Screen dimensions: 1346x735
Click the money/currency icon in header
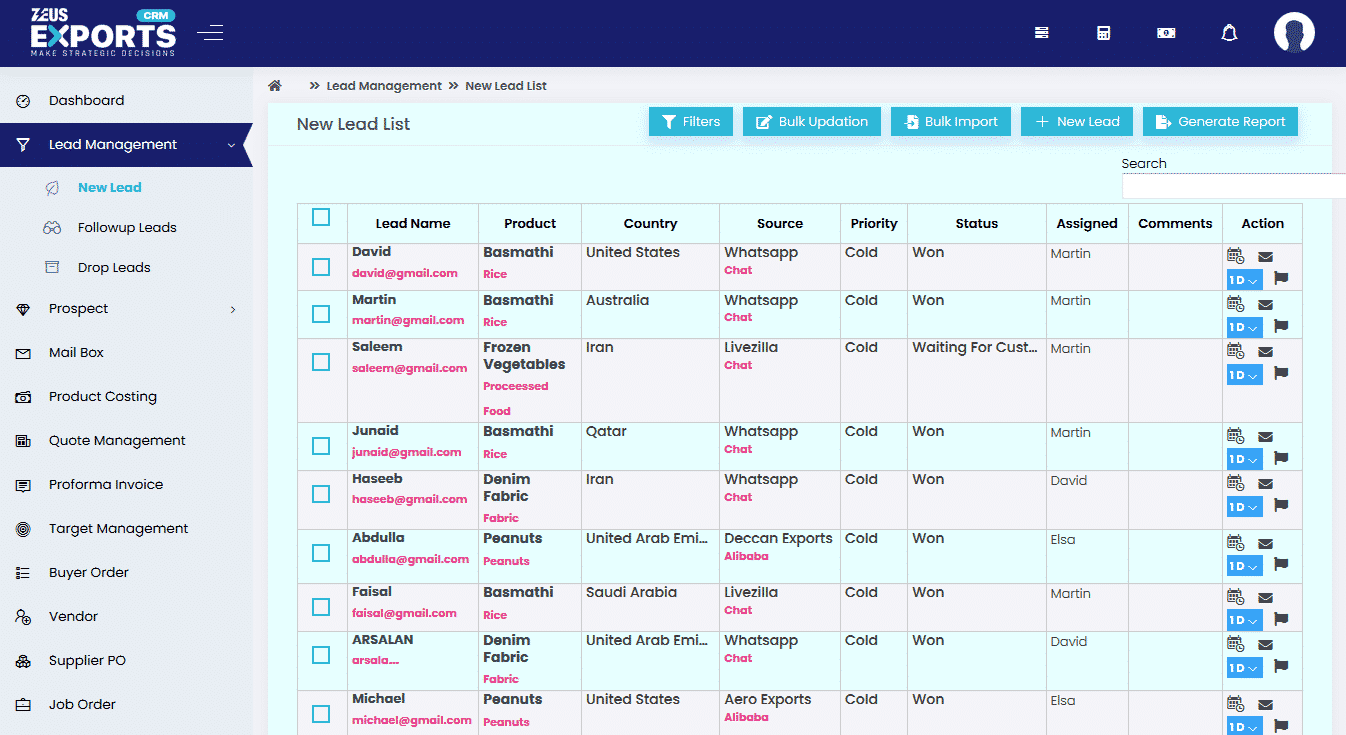tap(1166, 33)
